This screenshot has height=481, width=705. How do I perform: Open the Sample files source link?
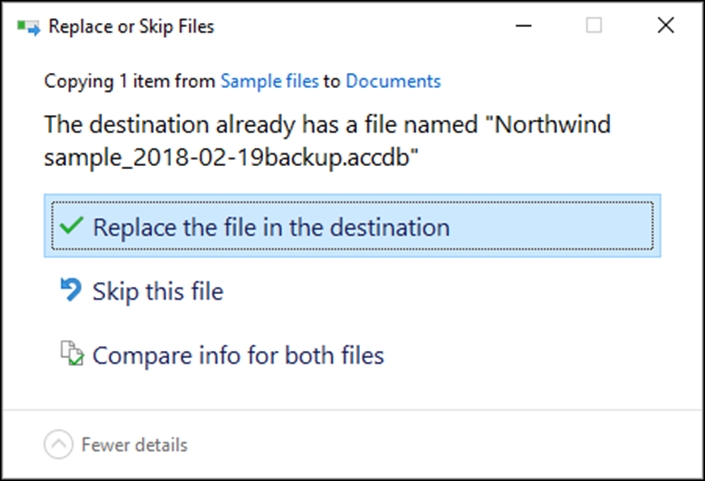tap(270, 81)
